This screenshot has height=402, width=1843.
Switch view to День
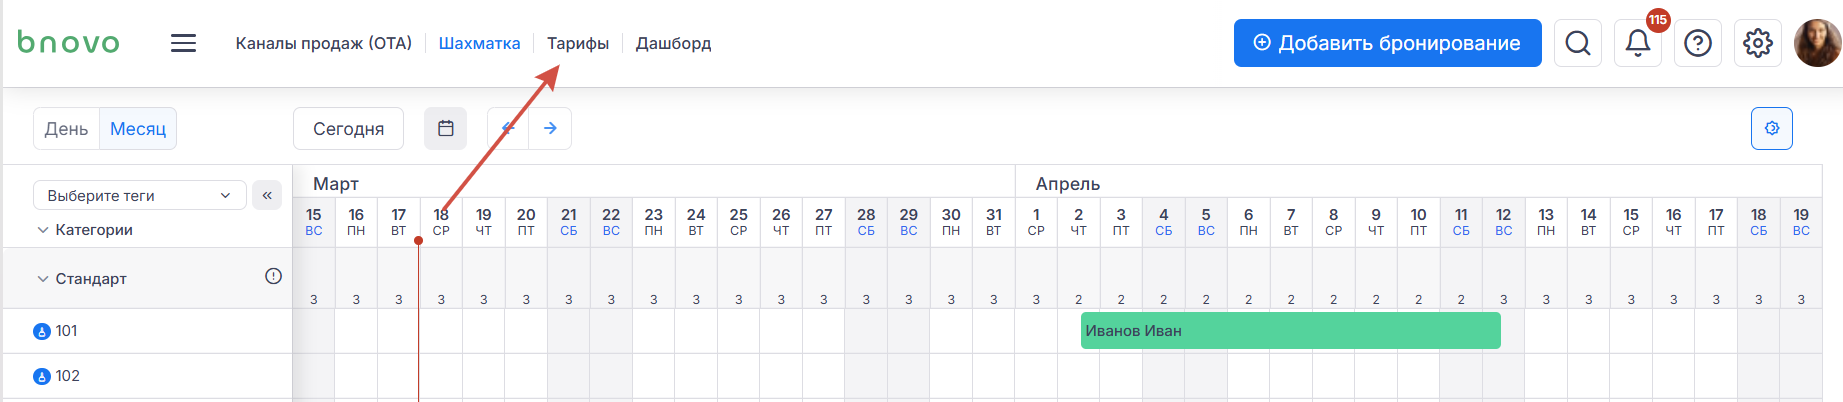tap(66, 129)
